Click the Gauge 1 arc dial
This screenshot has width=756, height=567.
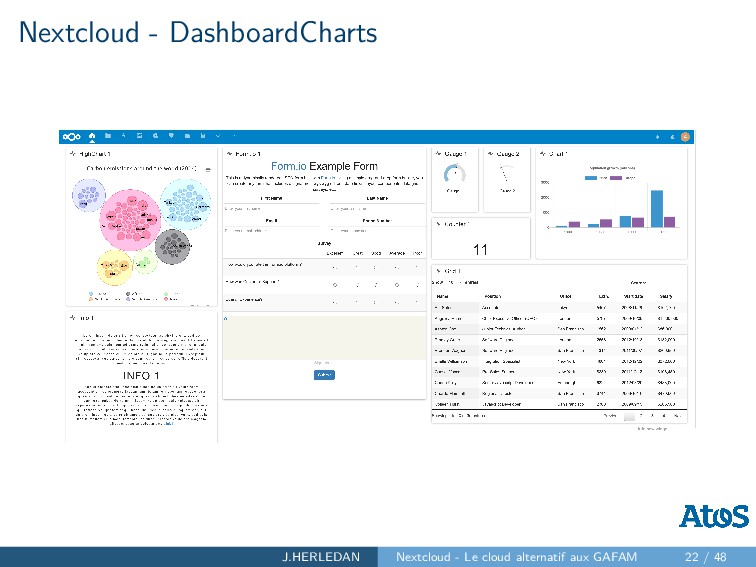point(455,173)
